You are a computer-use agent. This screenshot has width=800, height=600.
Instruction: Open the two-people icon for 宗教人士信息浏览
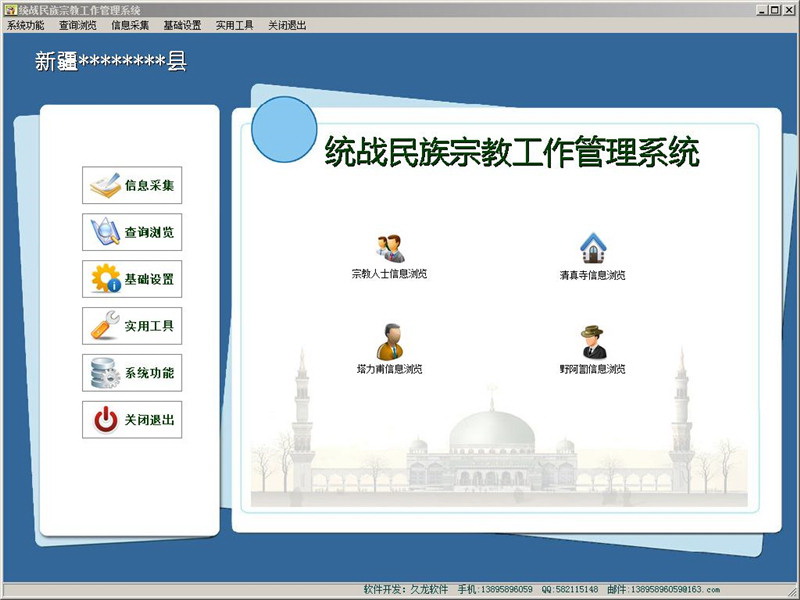(x=390, y=248)
